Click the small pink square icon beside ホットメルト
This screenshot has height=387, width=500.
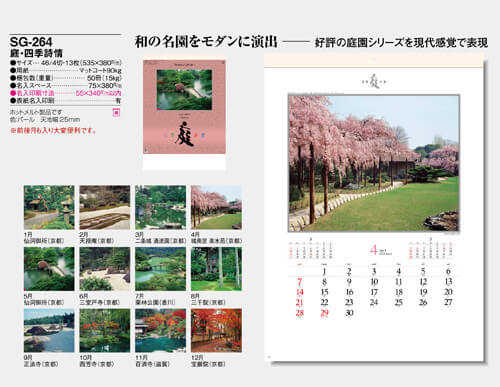tap(116, 113)
